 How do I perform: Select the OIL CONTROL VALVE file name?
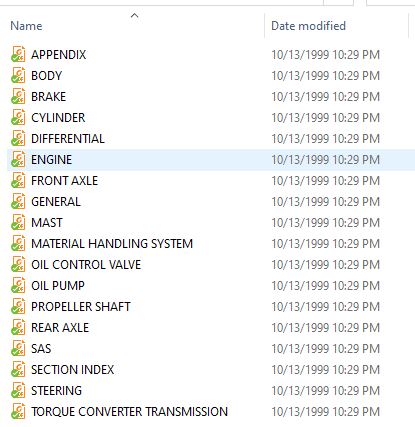[86, 265]
